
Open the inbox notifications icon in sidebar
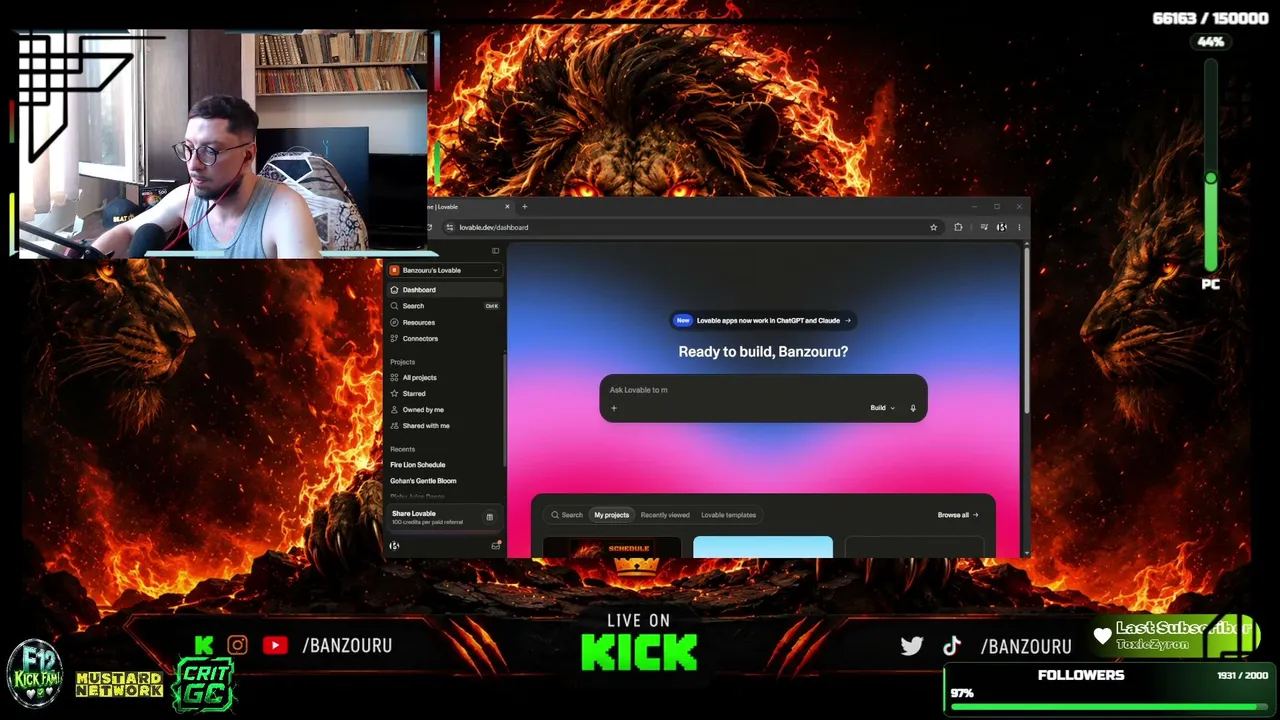tap(495, 546)
